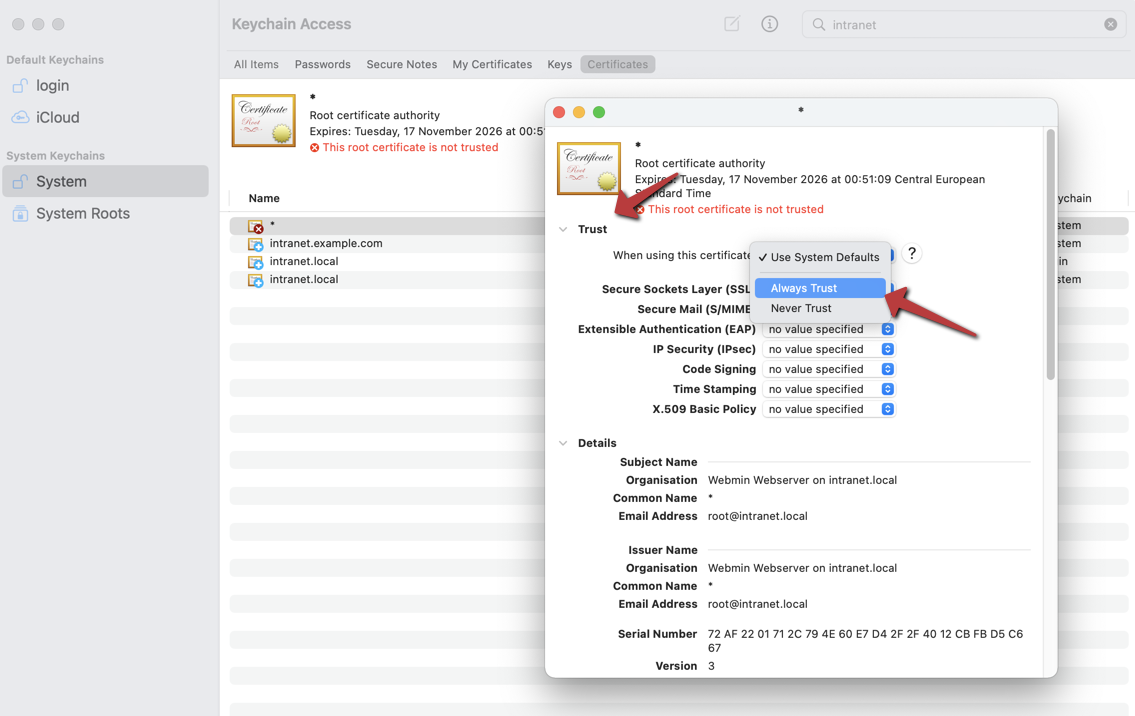The image size is (1135, 716).
Task: Collapse the Trust section
Action: [563, 229]
